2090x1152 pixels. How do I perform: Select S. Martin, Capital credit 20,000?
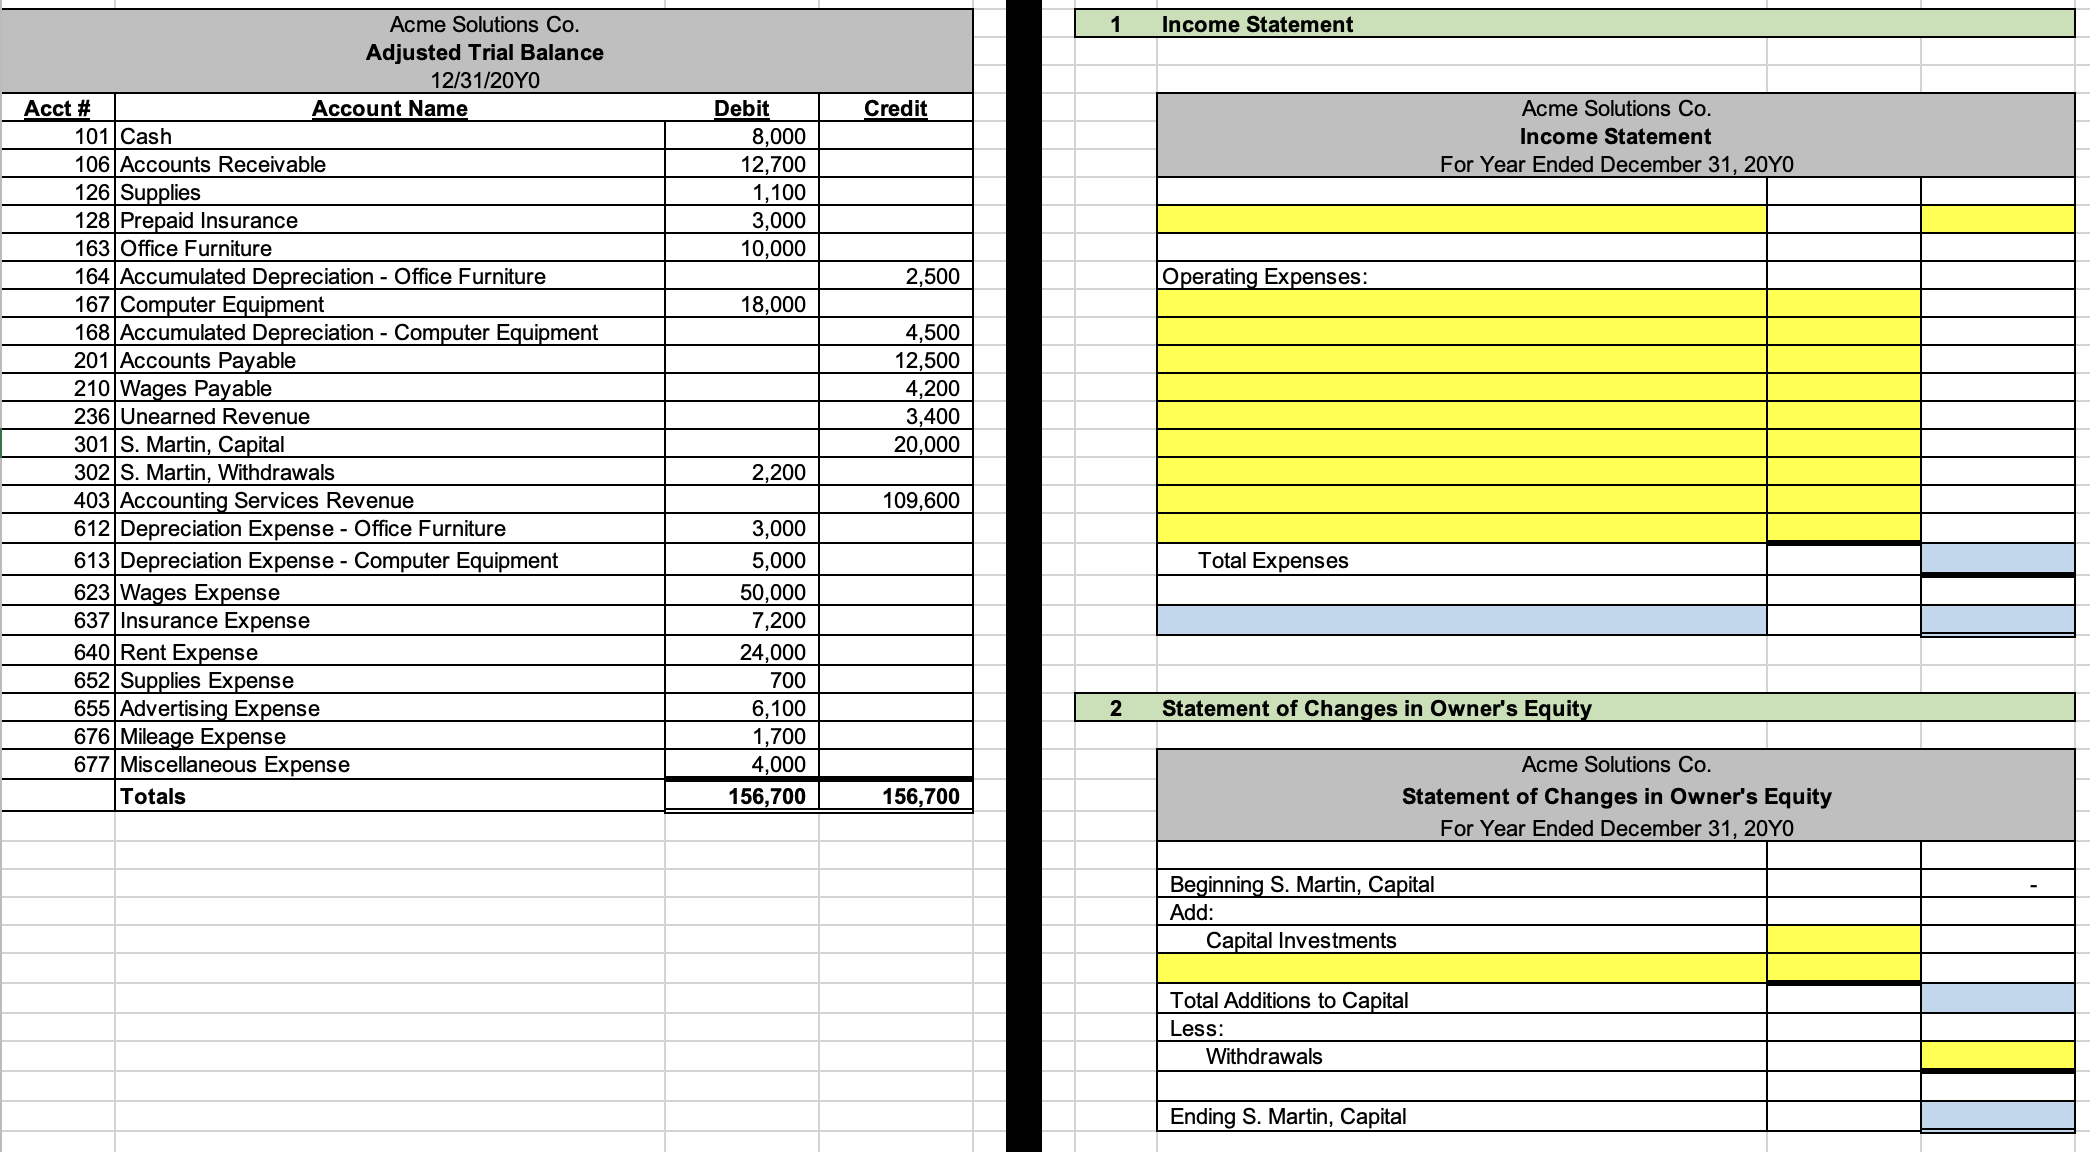(896, 444)
